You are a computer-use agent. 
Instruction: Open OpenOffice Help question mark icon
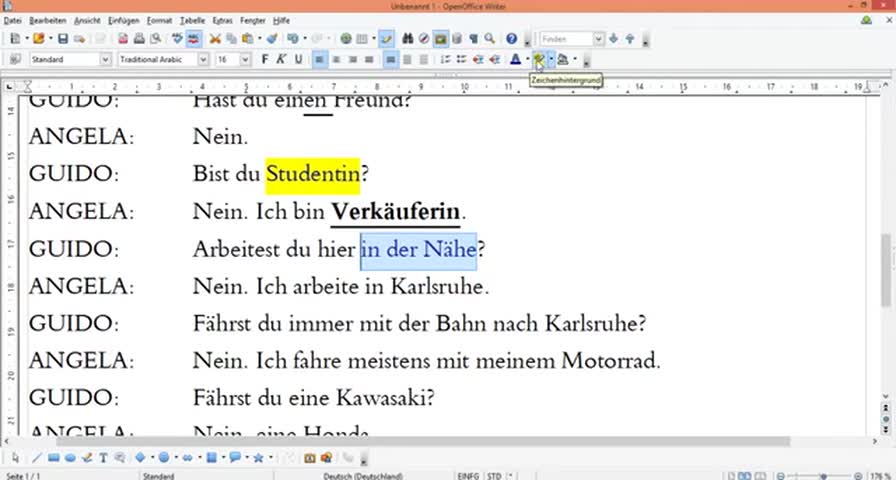pyautogui.click(x=511, y=39)
